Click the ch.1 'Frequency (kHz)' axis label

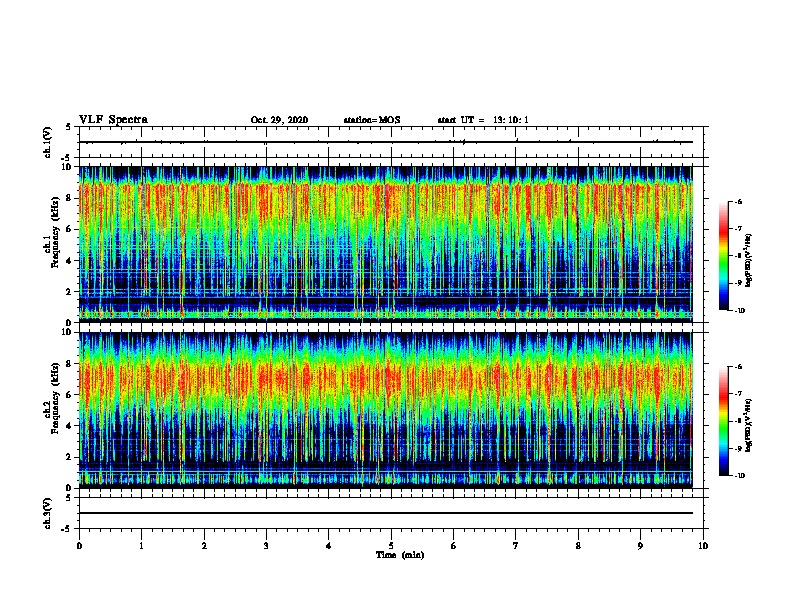point(55,232)
